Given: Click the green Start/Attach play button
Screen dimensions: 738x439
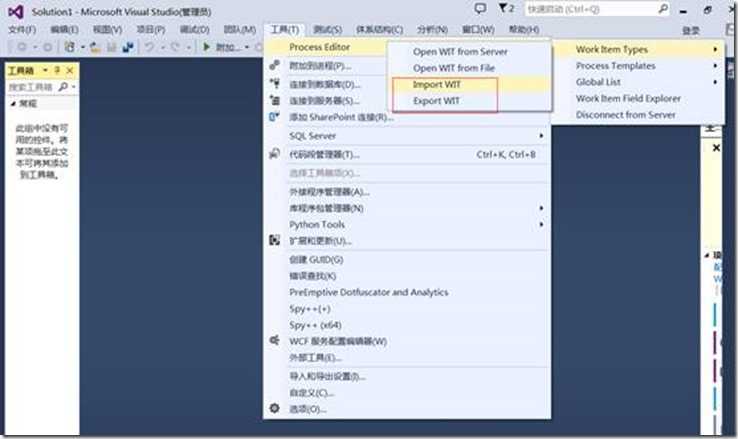Looking at the screenshot, I should [206, 47].
